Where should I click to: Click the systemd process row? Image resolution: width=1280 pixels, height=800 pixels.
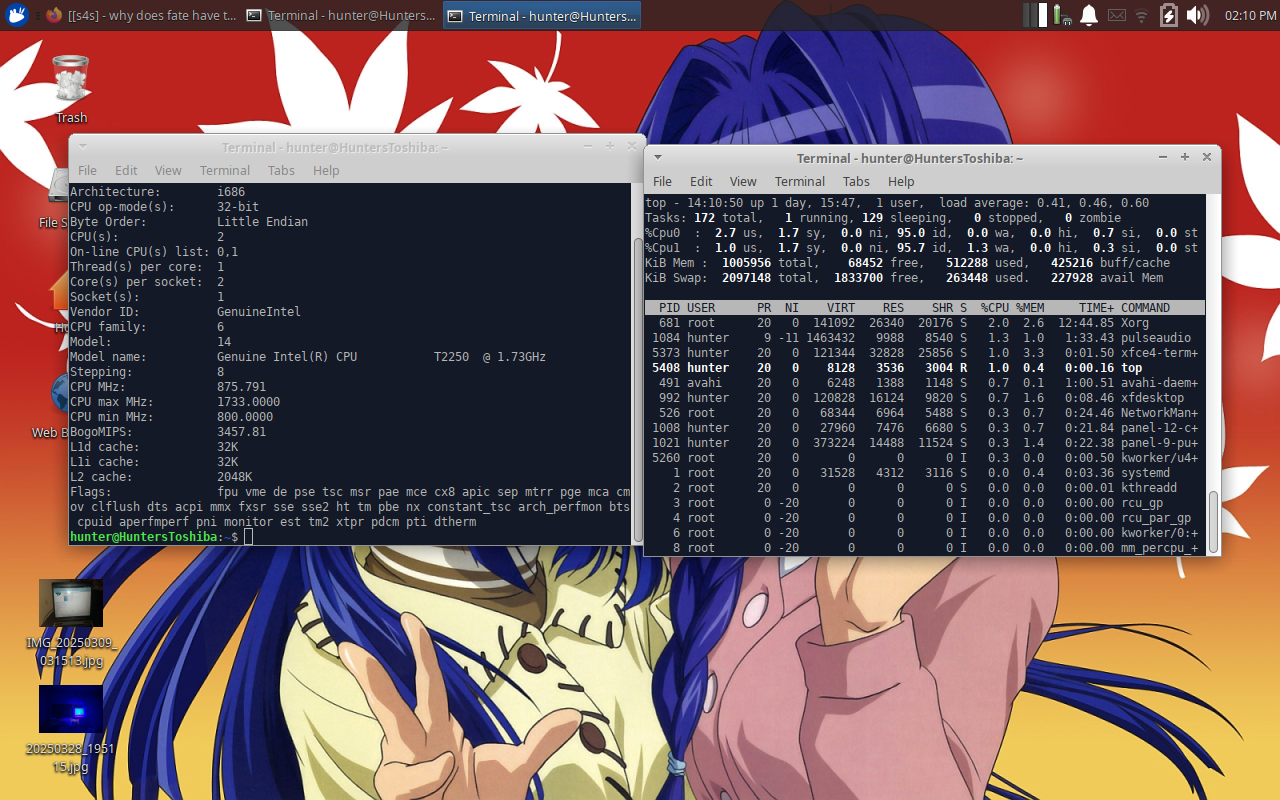[x=925, y=473]
